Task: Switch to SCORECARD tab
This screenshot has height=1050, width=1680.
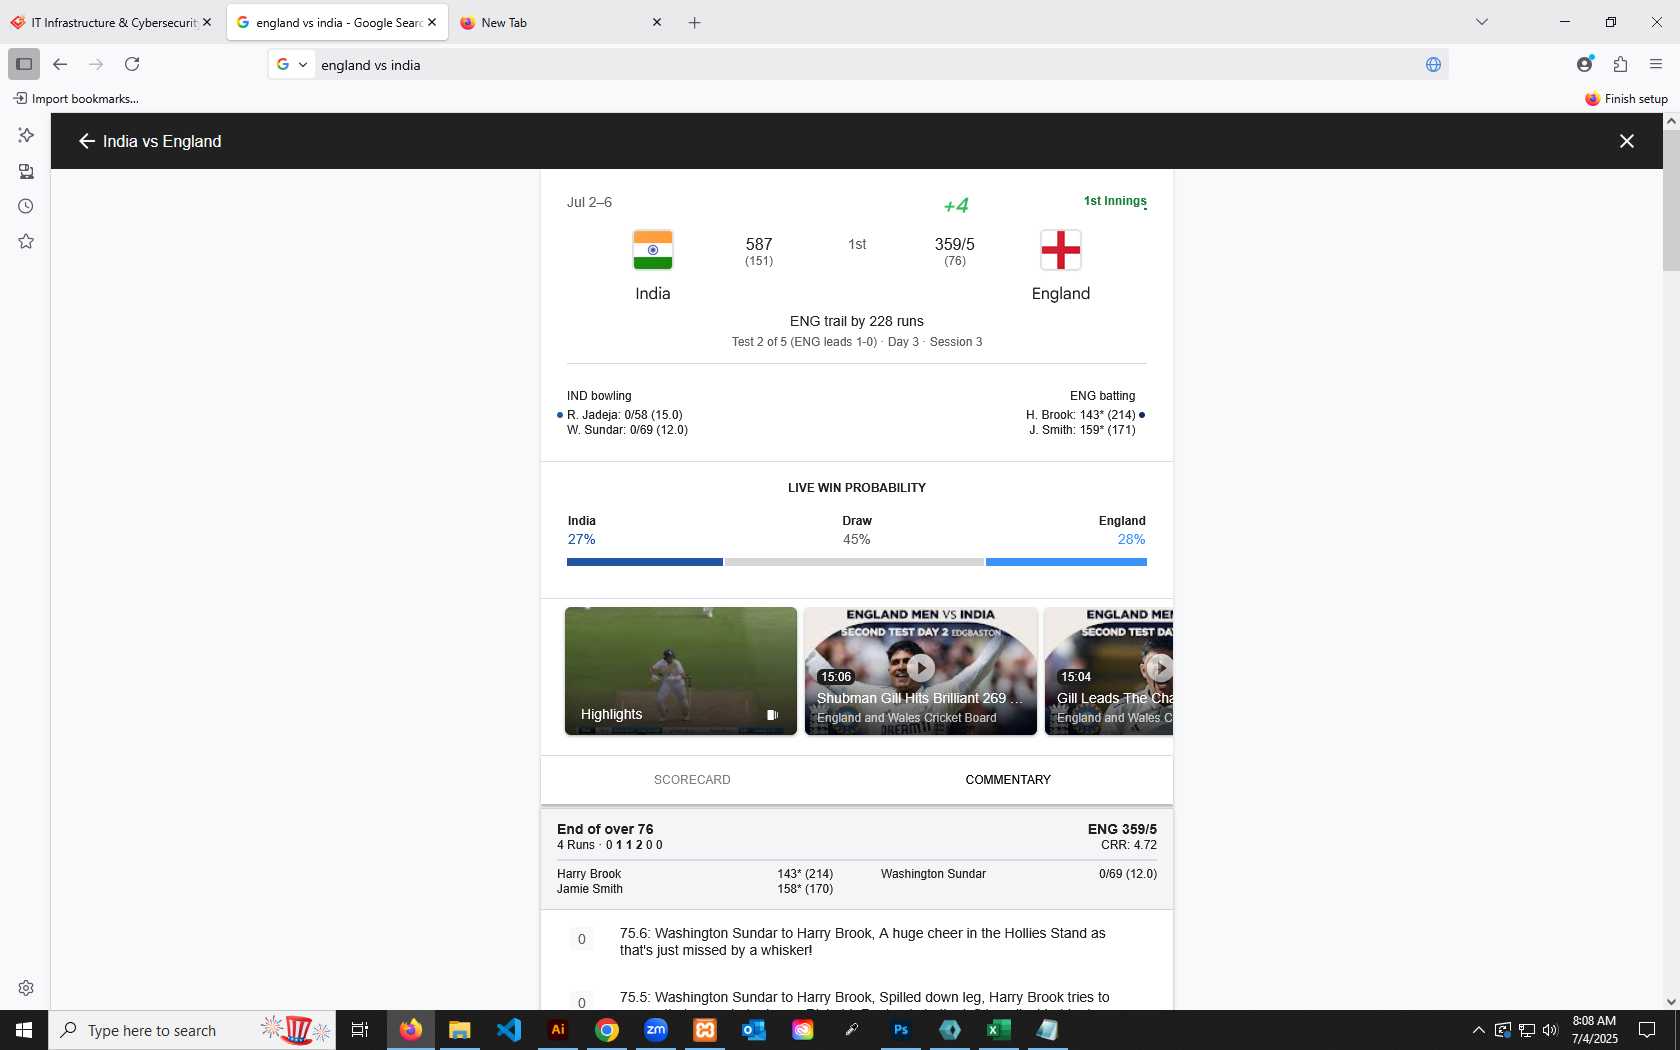Action: 692,780
